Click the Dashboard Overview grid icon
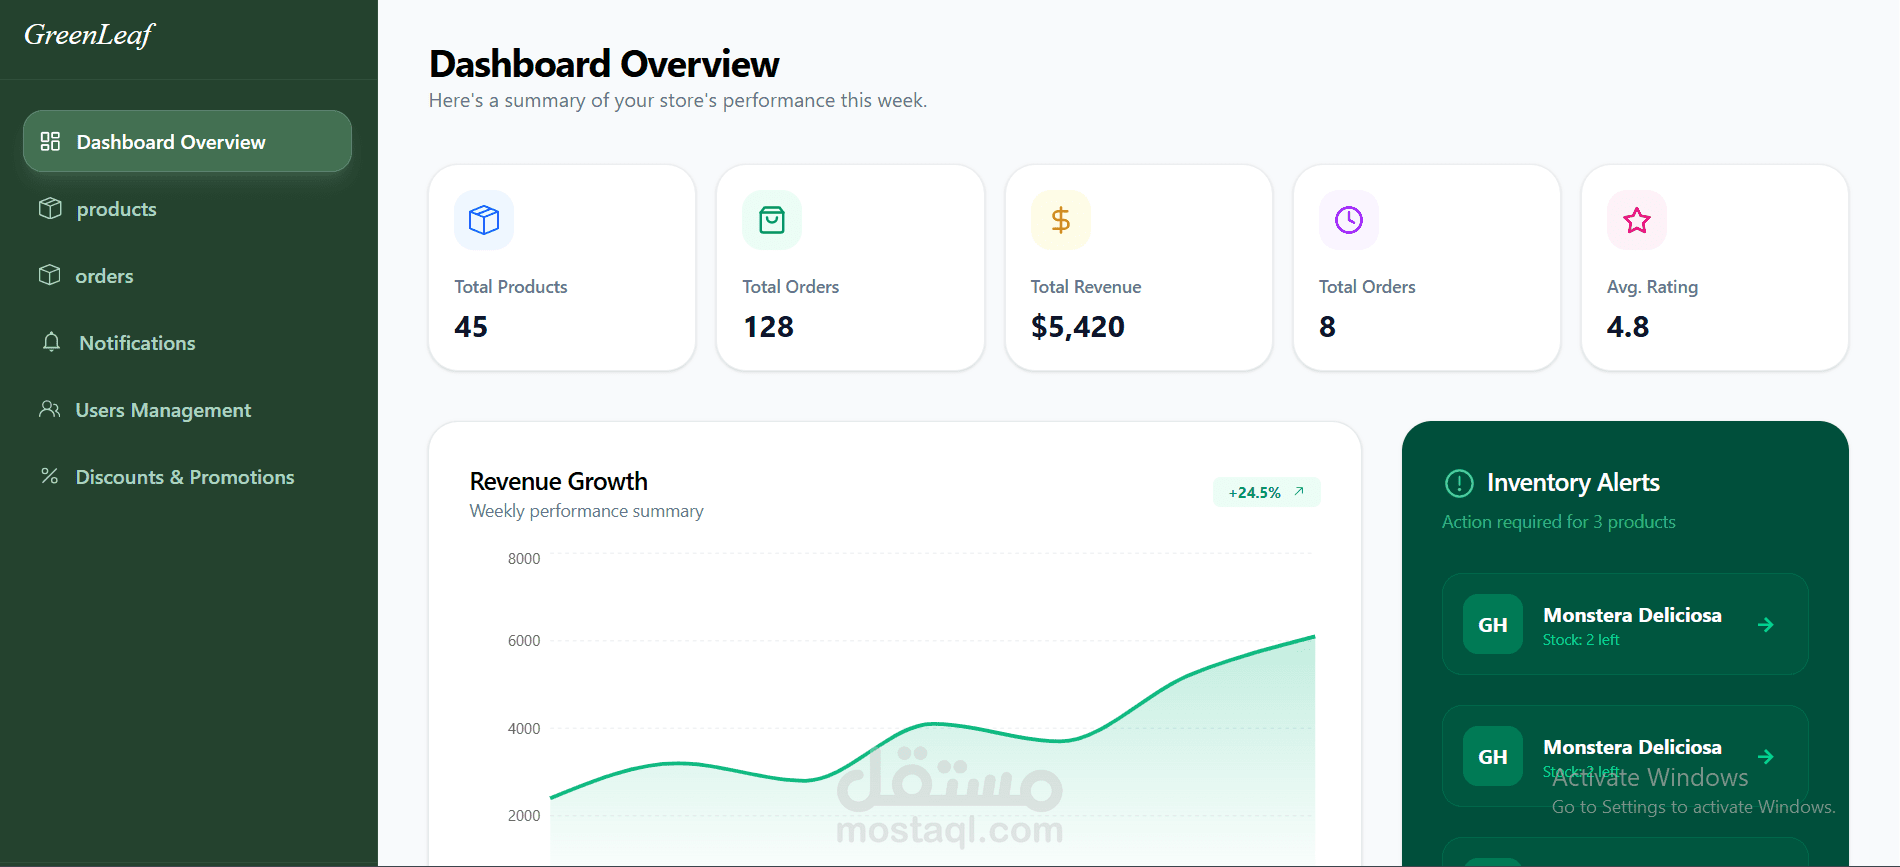The height and width of the screenshot is (867, 1900). (50, 141)
